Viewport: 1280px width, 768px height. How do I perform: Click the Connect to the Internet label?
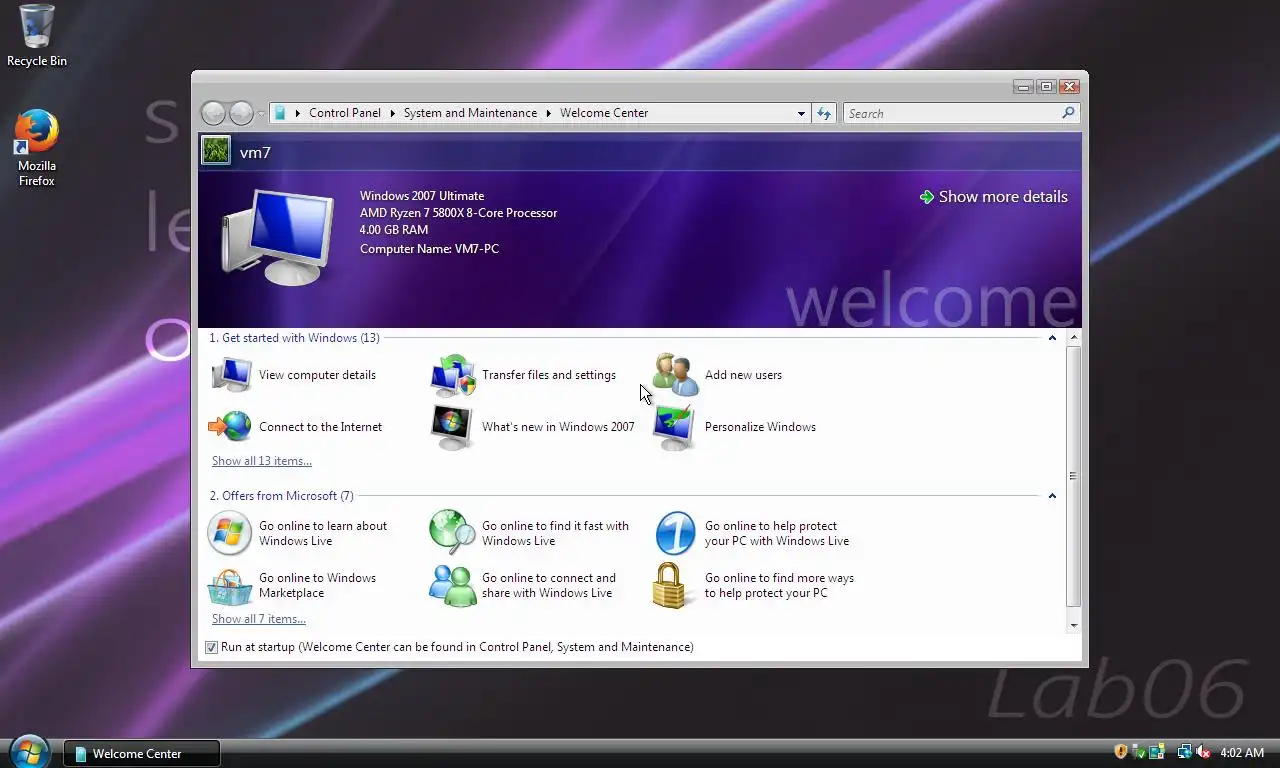point(320,427)
